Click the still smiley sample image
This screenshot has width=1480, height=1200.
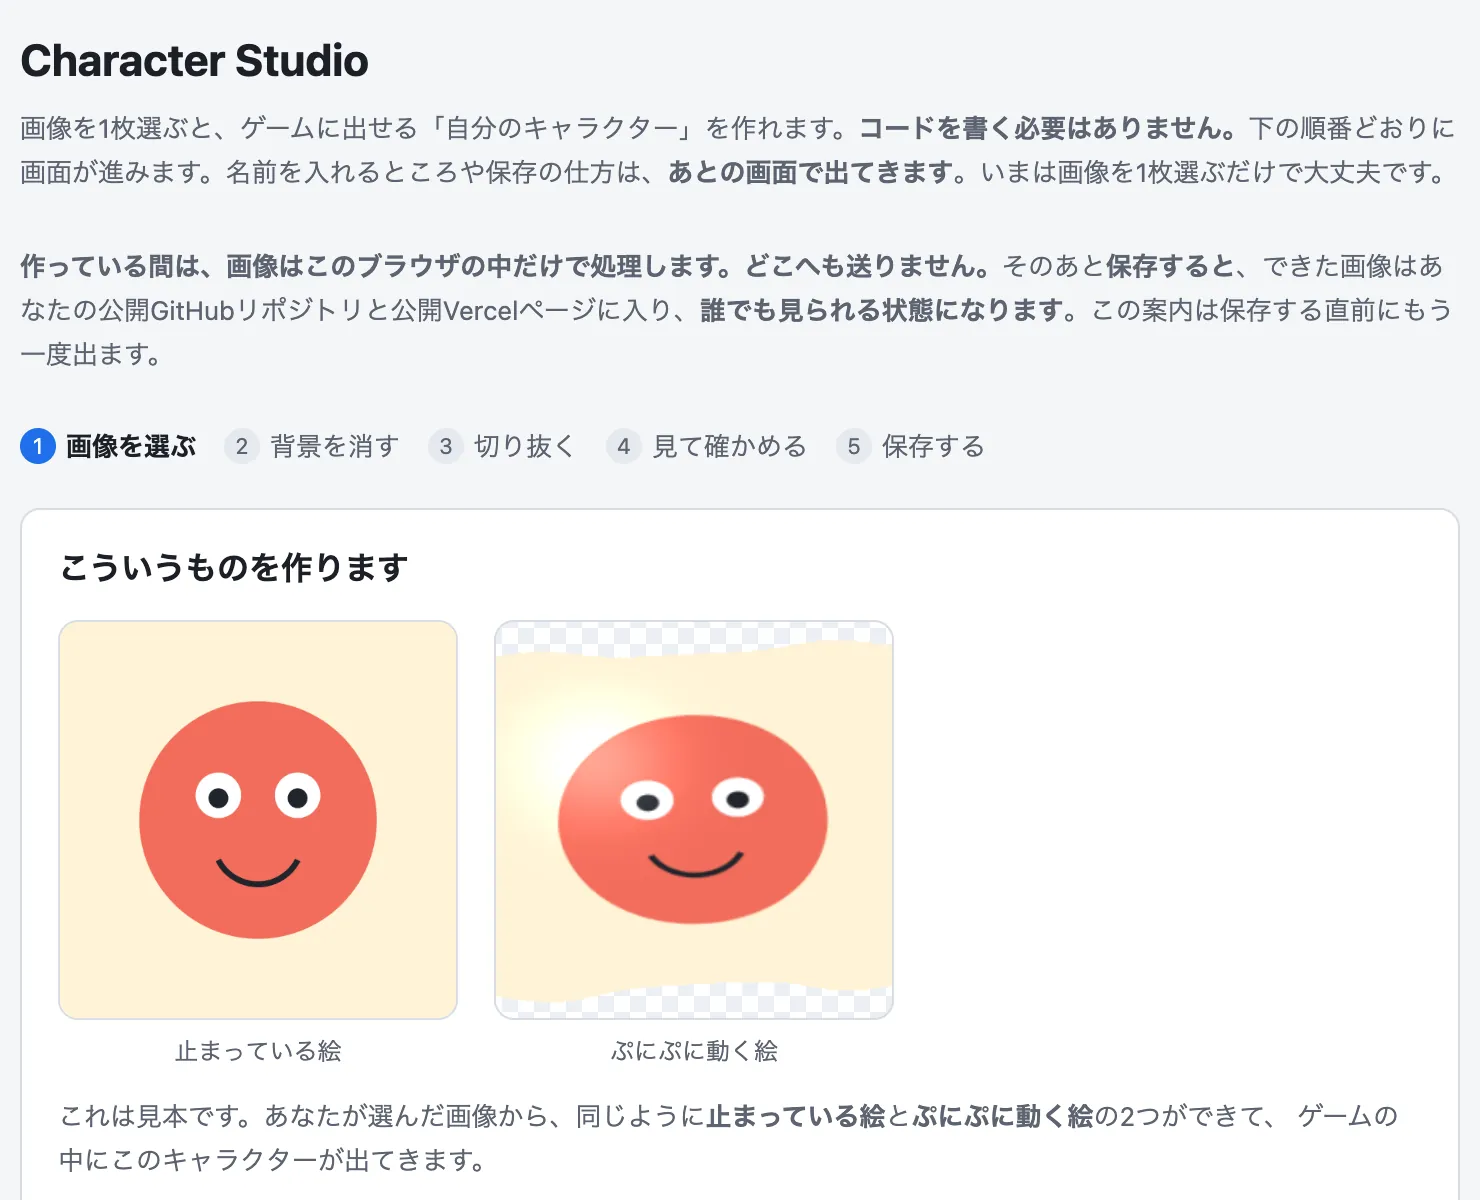point(258,820)
